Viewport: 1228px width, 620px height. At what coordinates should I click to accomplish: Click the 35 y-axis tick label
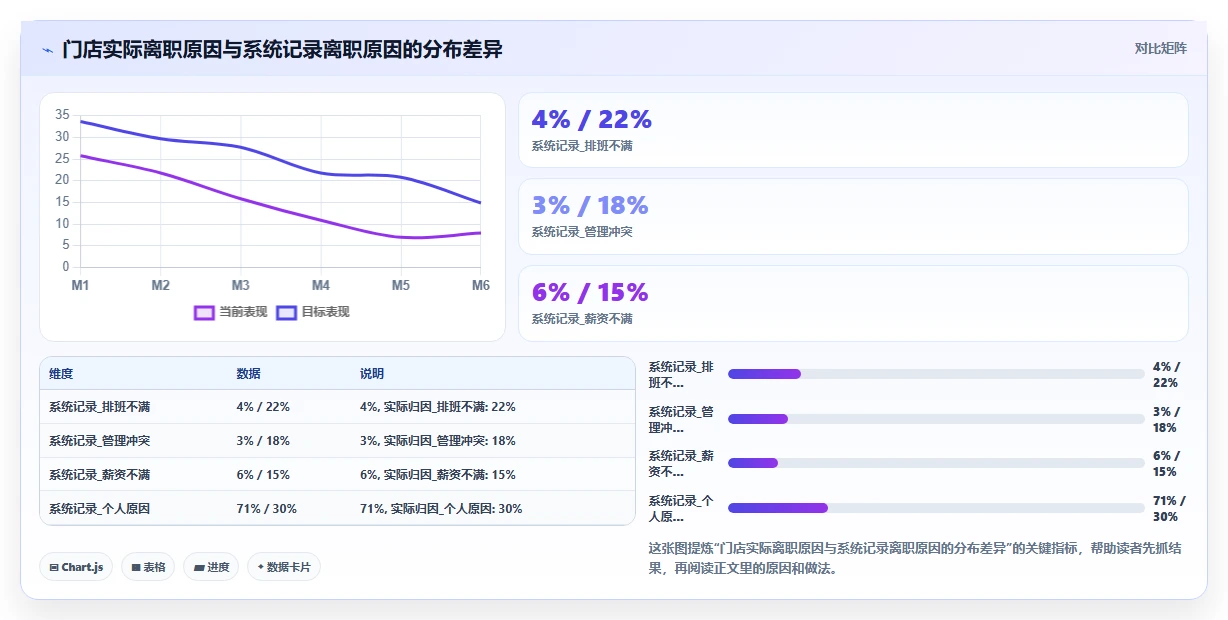tap(62, 115)
